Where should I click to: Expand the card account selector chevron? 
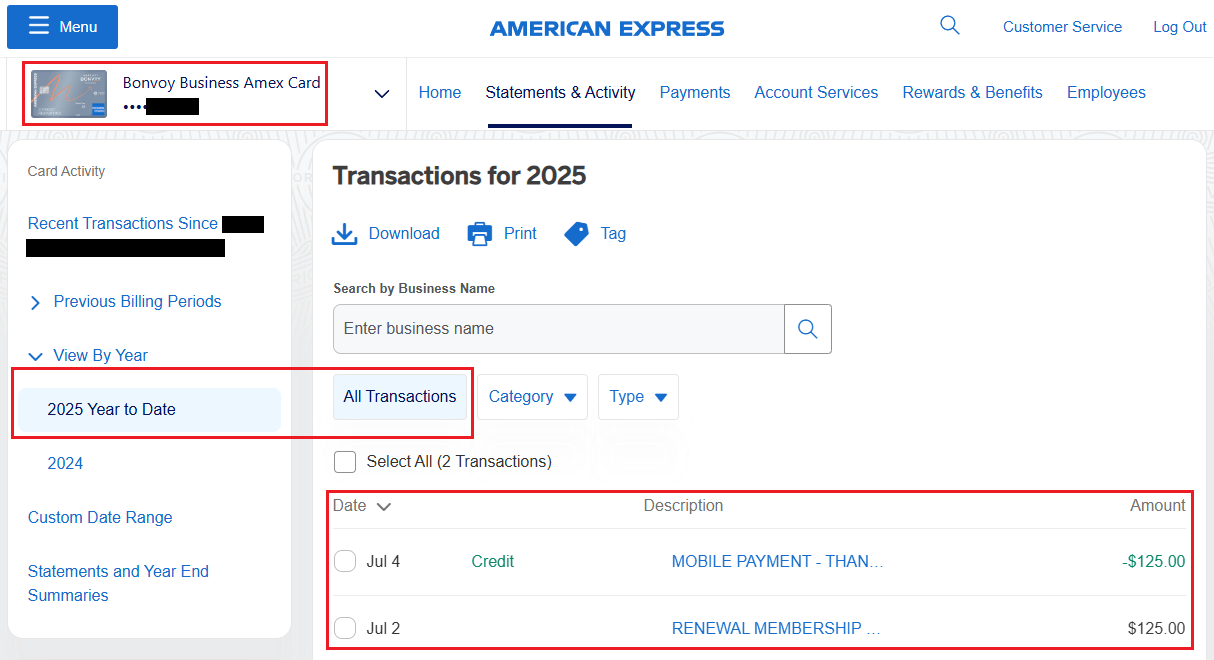(381, 93)
